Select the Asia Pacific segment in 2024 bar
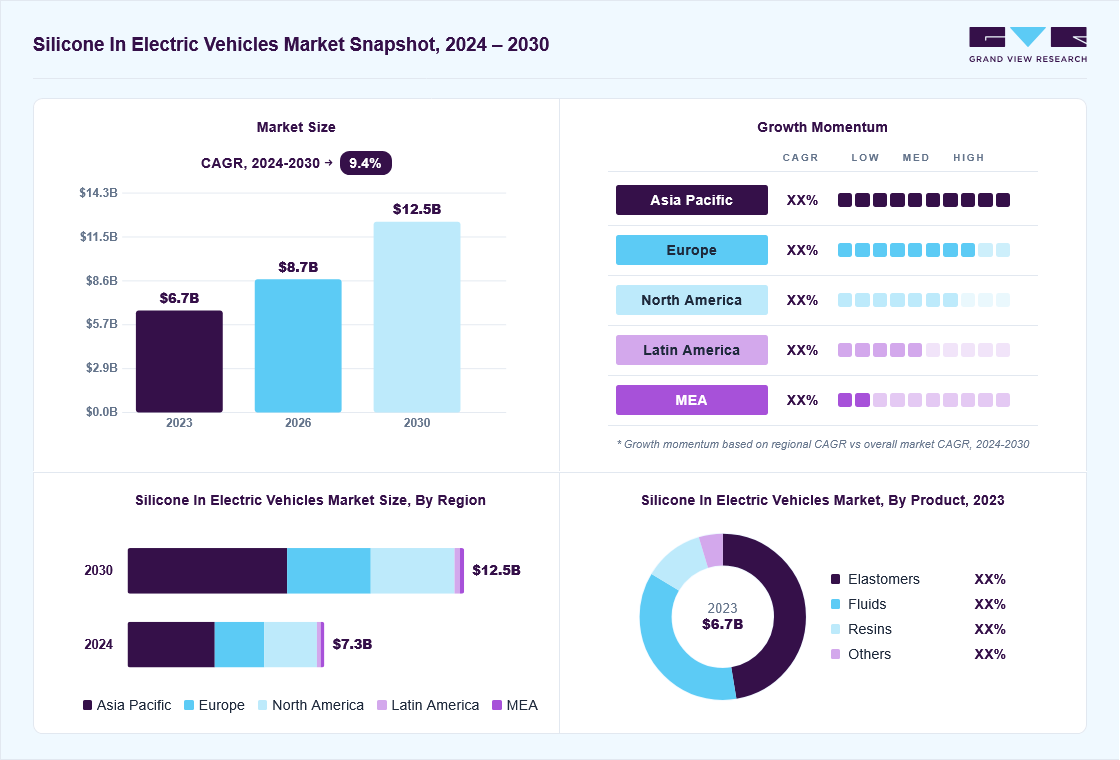The image size is (1120, 760). [x=171, y=644]
